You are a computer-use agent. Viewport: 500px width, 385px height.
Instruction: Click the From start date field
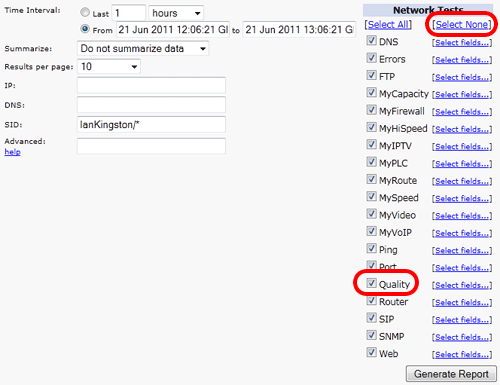click(173, 30)
